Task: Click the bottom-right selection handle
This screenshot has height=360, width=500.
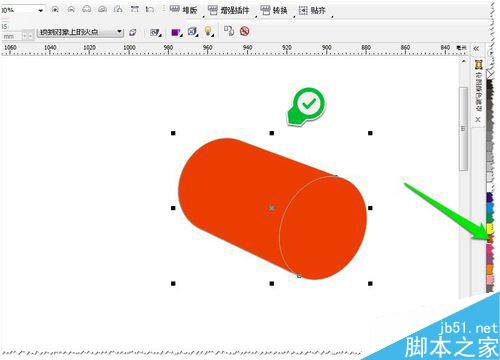Action: coord(370,283)
